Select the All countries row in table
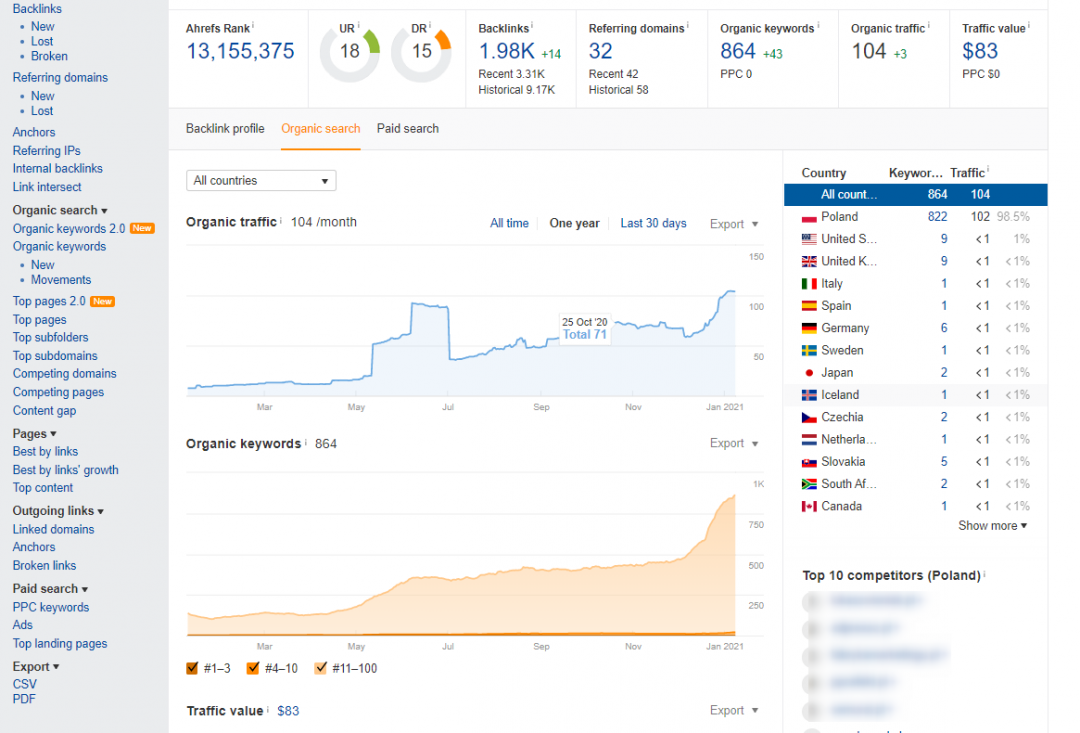Screen dimensions: 1080x733 click(915, 195)
